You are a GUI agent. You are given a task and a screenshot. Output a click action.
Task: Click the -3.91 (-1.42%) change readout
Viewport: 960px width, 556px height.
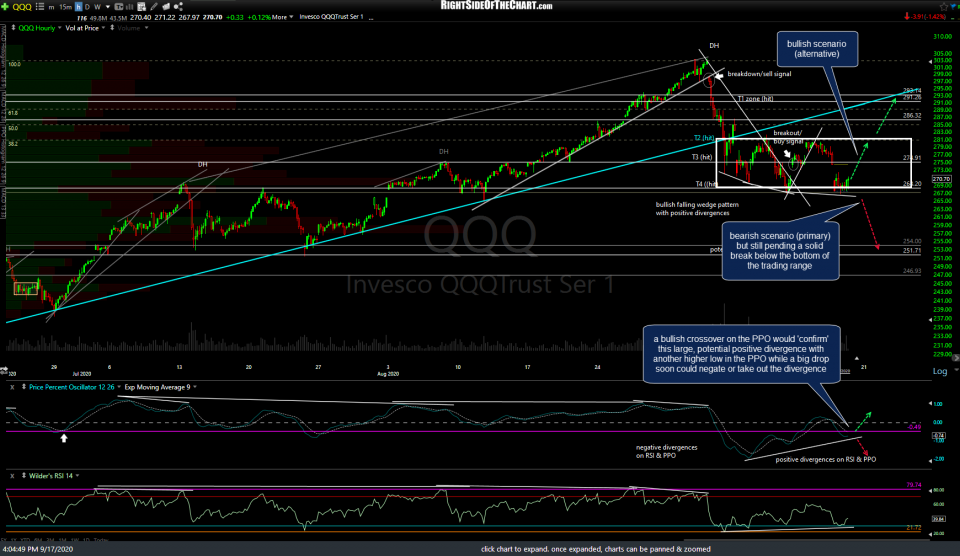click(929, 17)
